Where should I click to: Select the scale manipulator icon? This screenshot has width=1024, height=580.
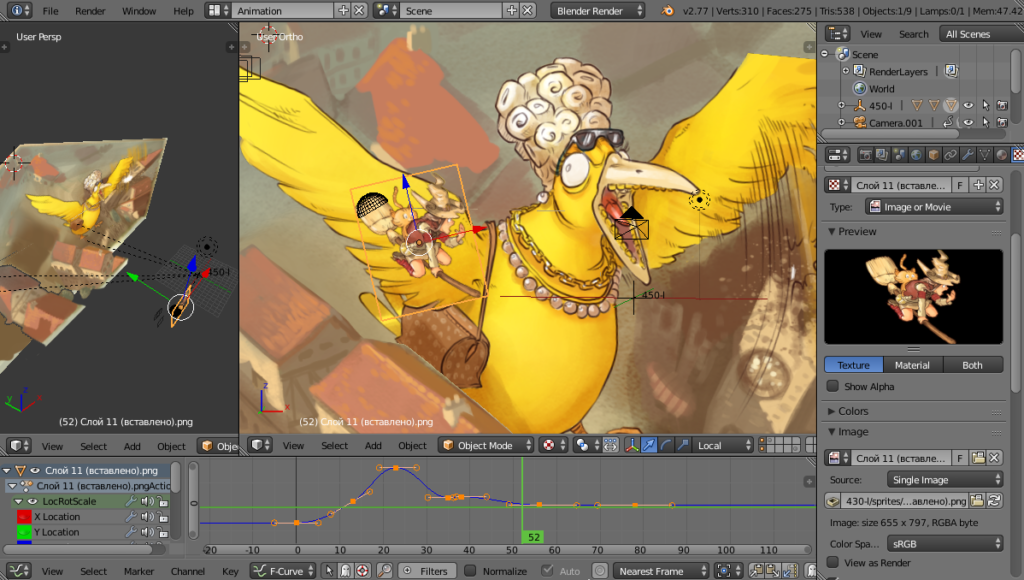(x=682, y=445)
